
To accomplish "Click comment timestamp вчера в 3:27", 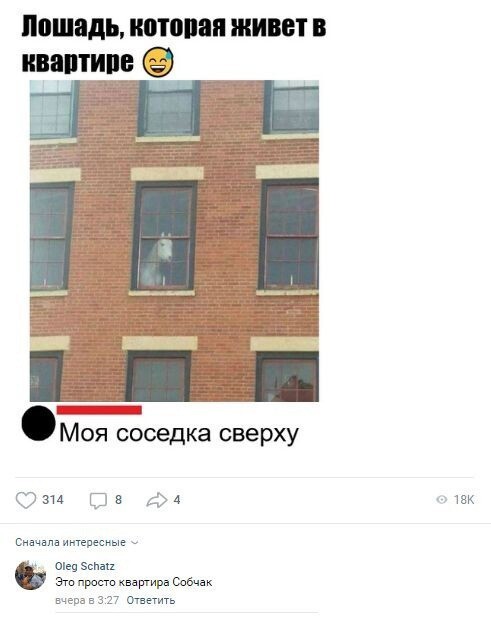I will click(x=87, y=600).
